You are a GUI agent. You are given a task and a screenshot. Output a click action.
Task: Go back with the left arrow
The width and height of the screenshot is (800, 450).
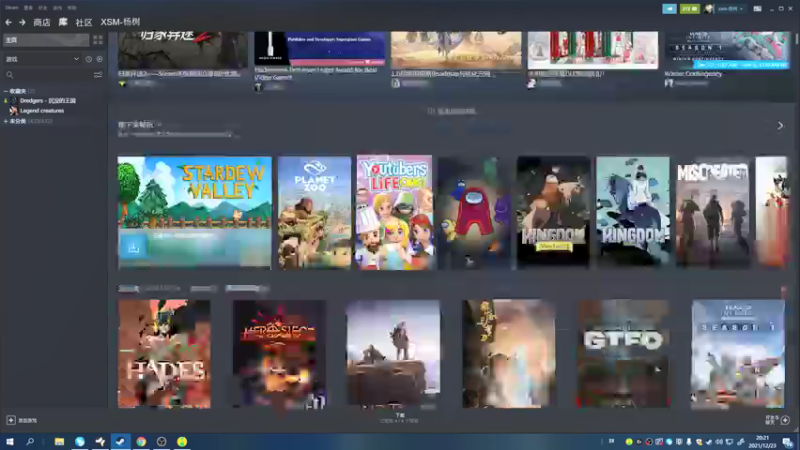8,22
